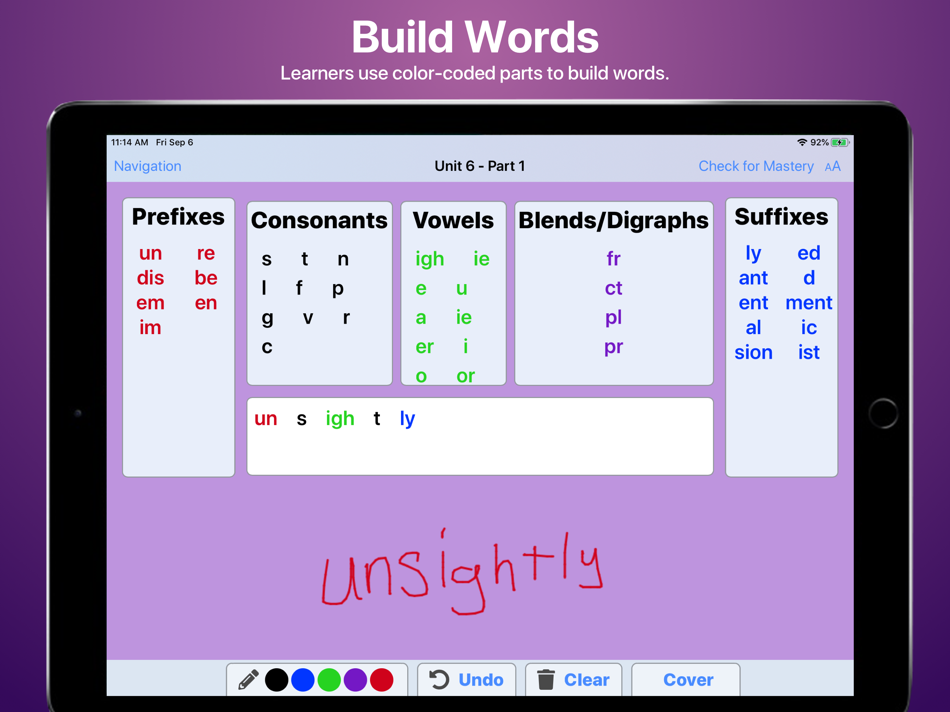
Task: Click Check for Mastery
Action: [x=757, y=166]
